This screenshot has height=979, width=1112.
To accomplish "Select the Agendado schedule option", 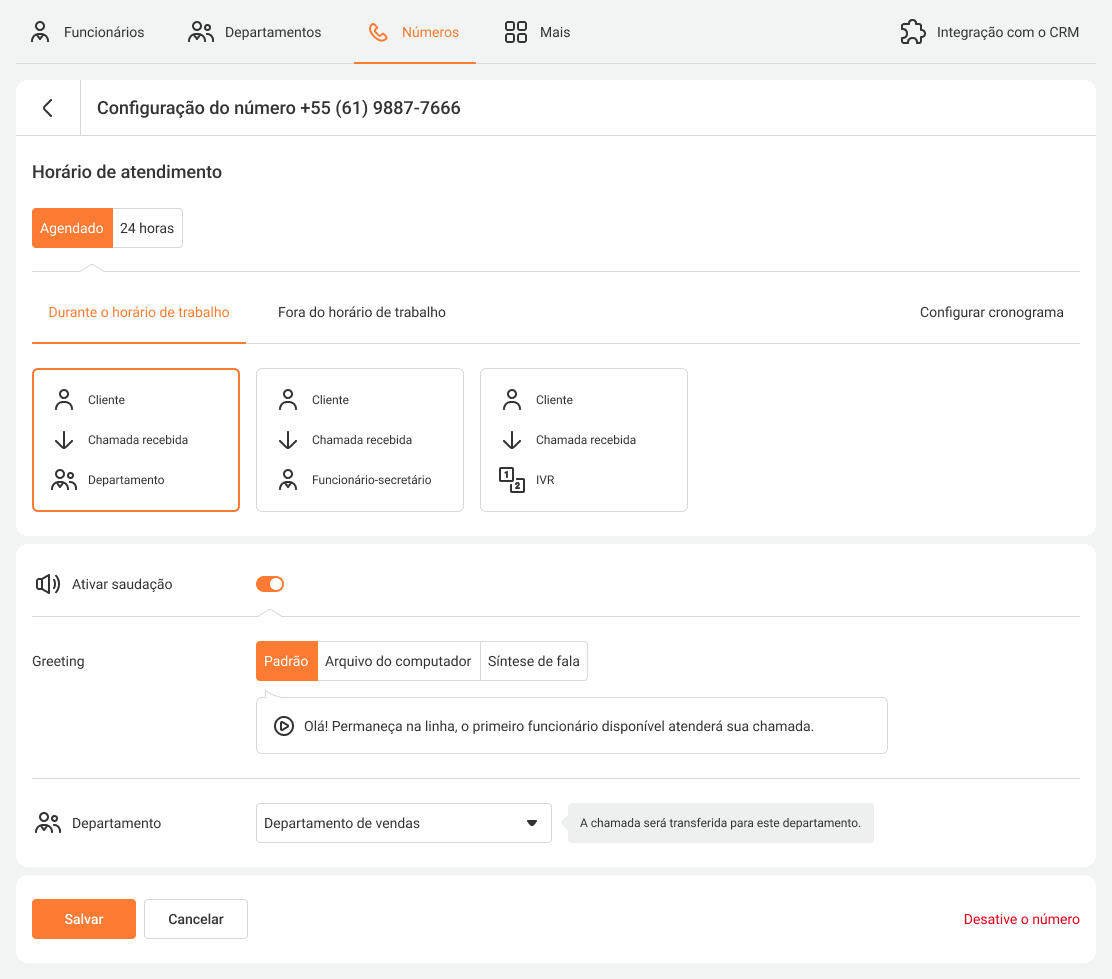I will pos(72,228).
